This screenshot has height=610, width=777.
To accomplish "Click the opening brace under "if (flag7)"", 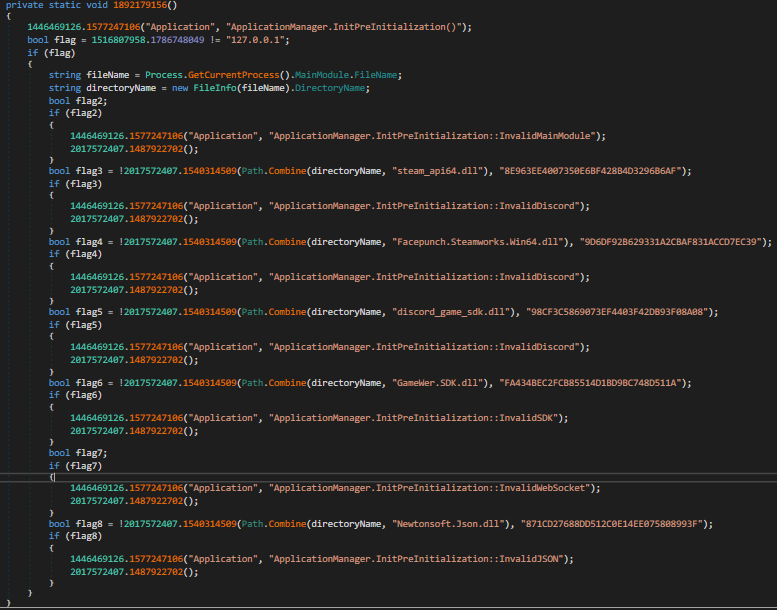I will coord(51,477).
